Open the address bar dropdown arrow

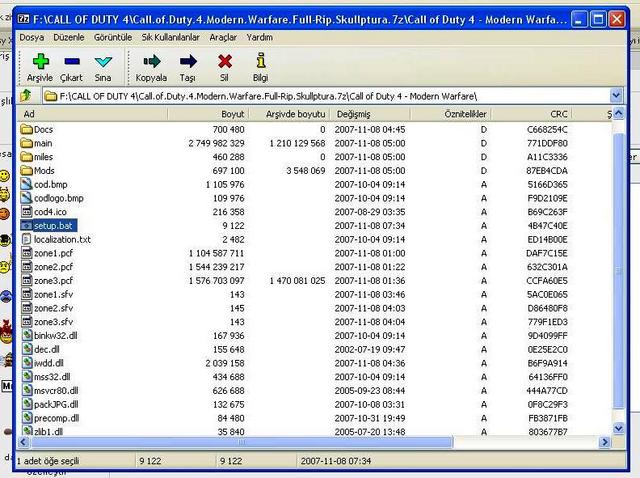tap(616, 96)
